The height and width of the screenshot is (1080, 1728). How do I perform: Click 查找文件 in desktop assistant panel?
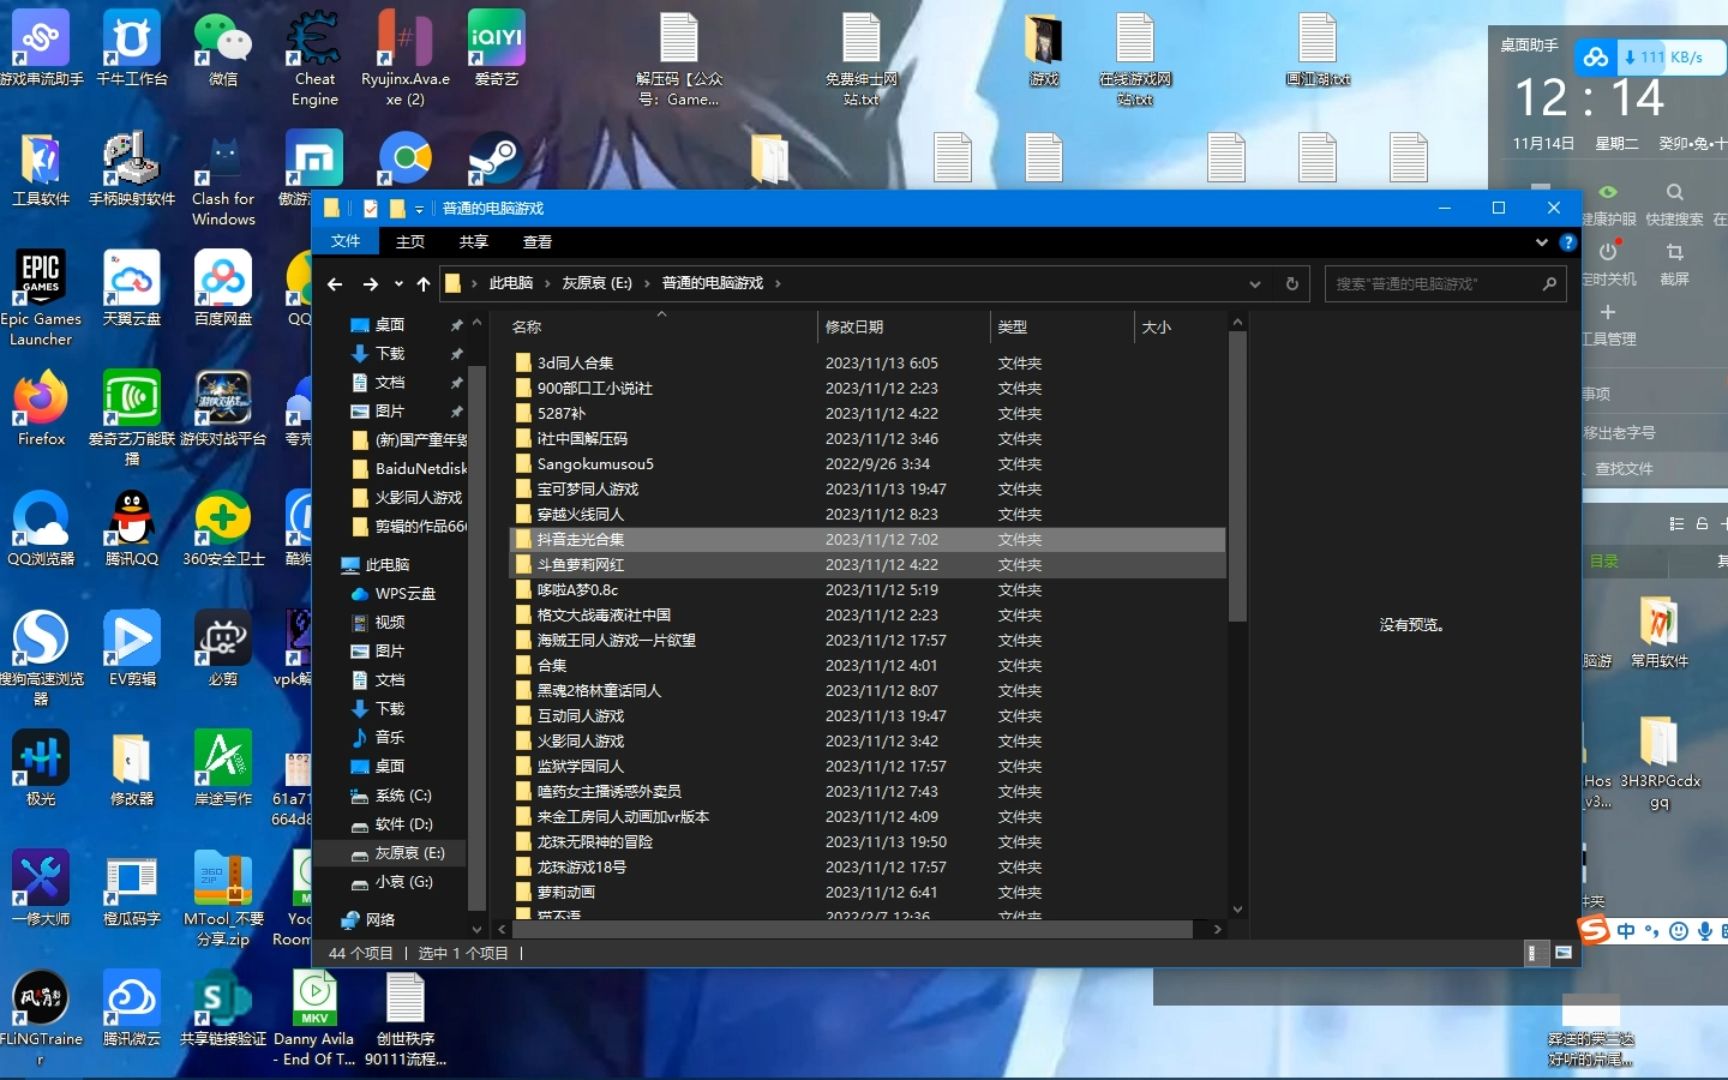click(x=1623, y=468)
